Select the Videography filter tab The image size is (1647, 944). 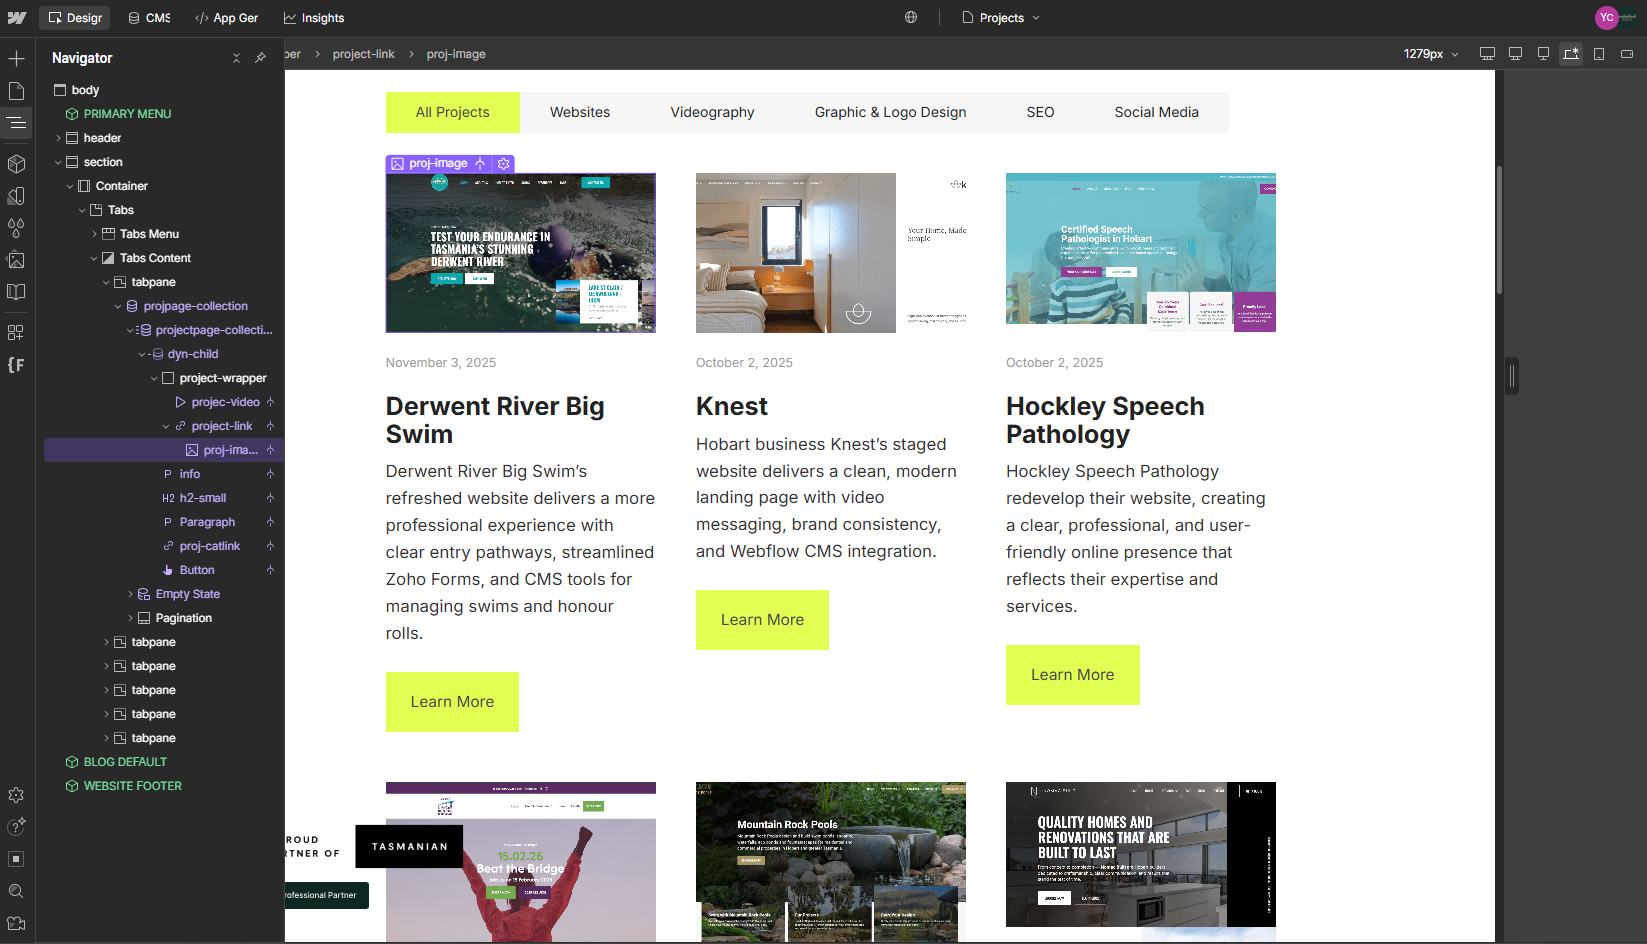[x=712, y=112]
